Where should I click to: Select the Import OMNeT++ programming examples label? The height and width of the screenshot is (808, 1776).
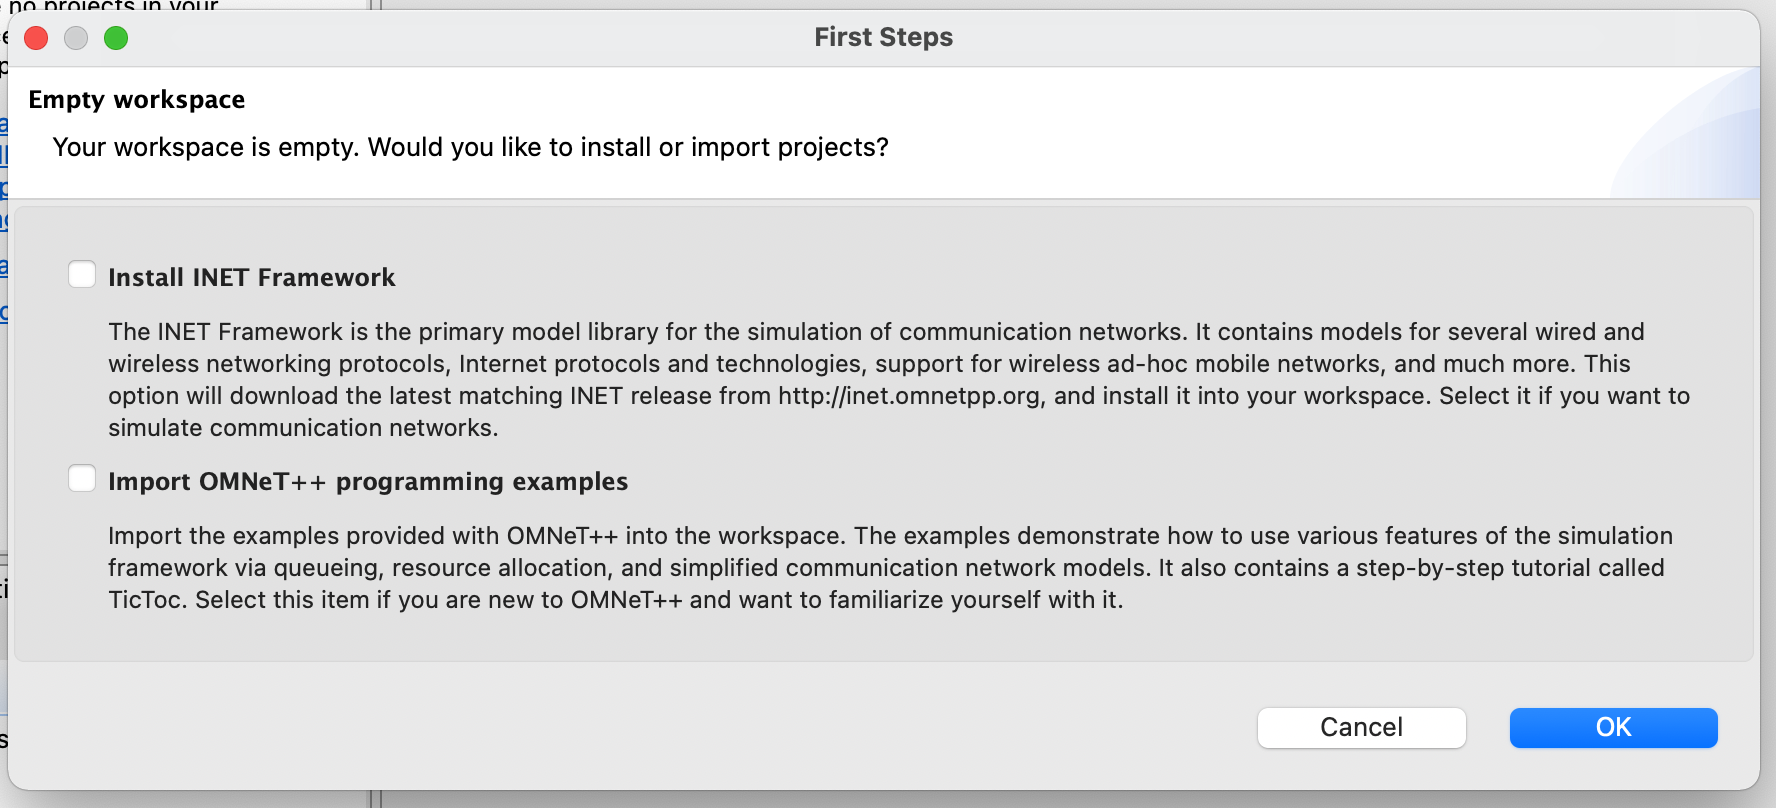click(368, 481)
